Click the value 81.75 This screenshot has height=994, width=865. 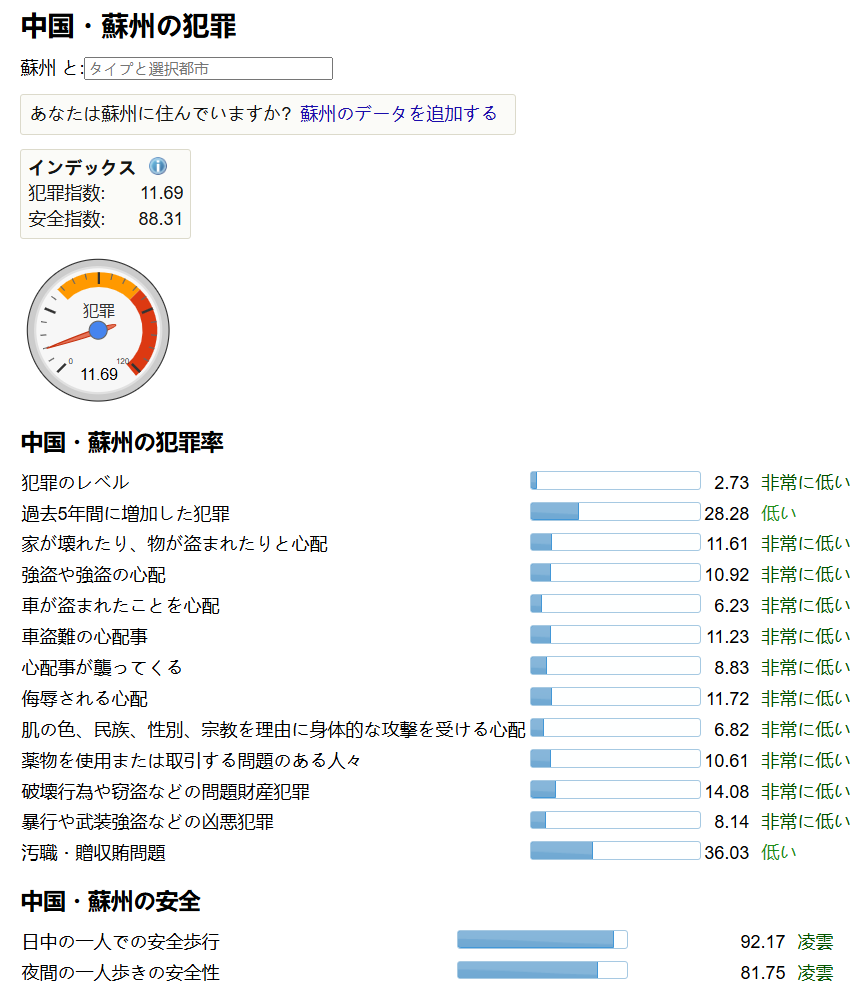(762, 972)
